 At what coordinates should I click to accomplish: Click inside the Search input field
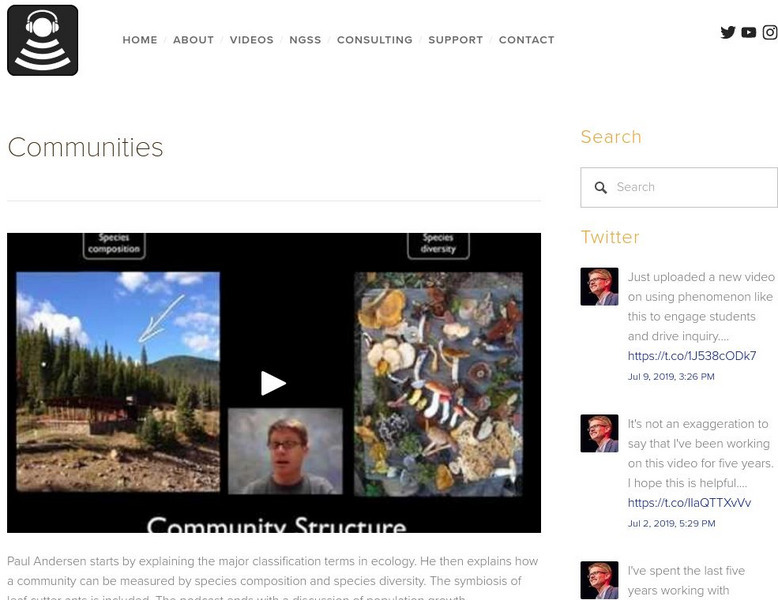click(x=679, y=188)
